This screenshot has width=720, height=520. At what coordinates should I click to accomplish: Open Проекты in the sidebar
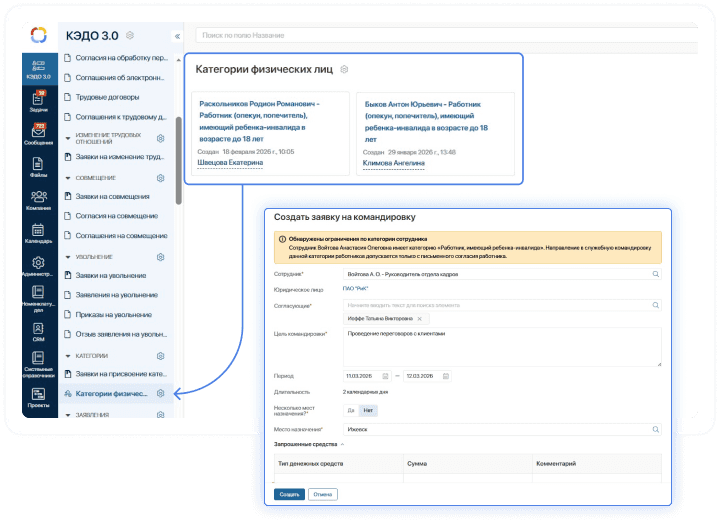[x=38, y=398]
